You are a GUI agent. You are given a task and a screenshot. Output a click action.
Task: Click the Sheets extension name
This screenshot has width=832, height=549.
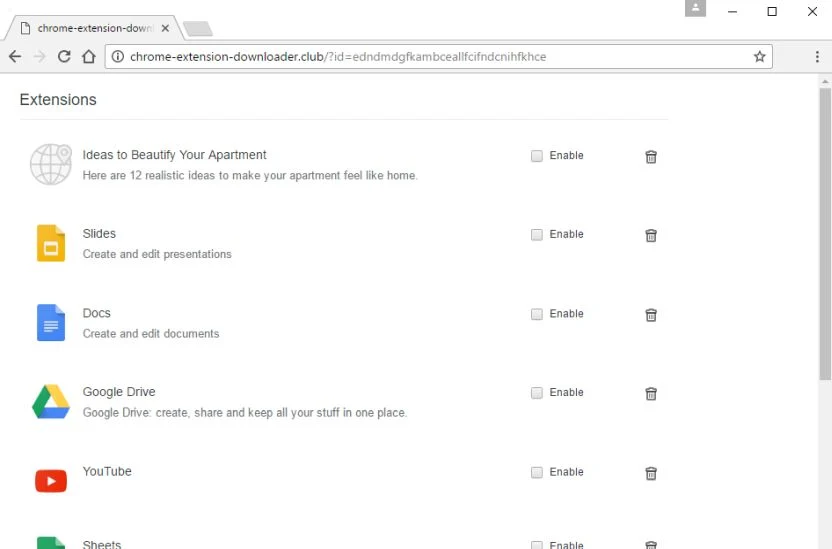click(102, 544)
